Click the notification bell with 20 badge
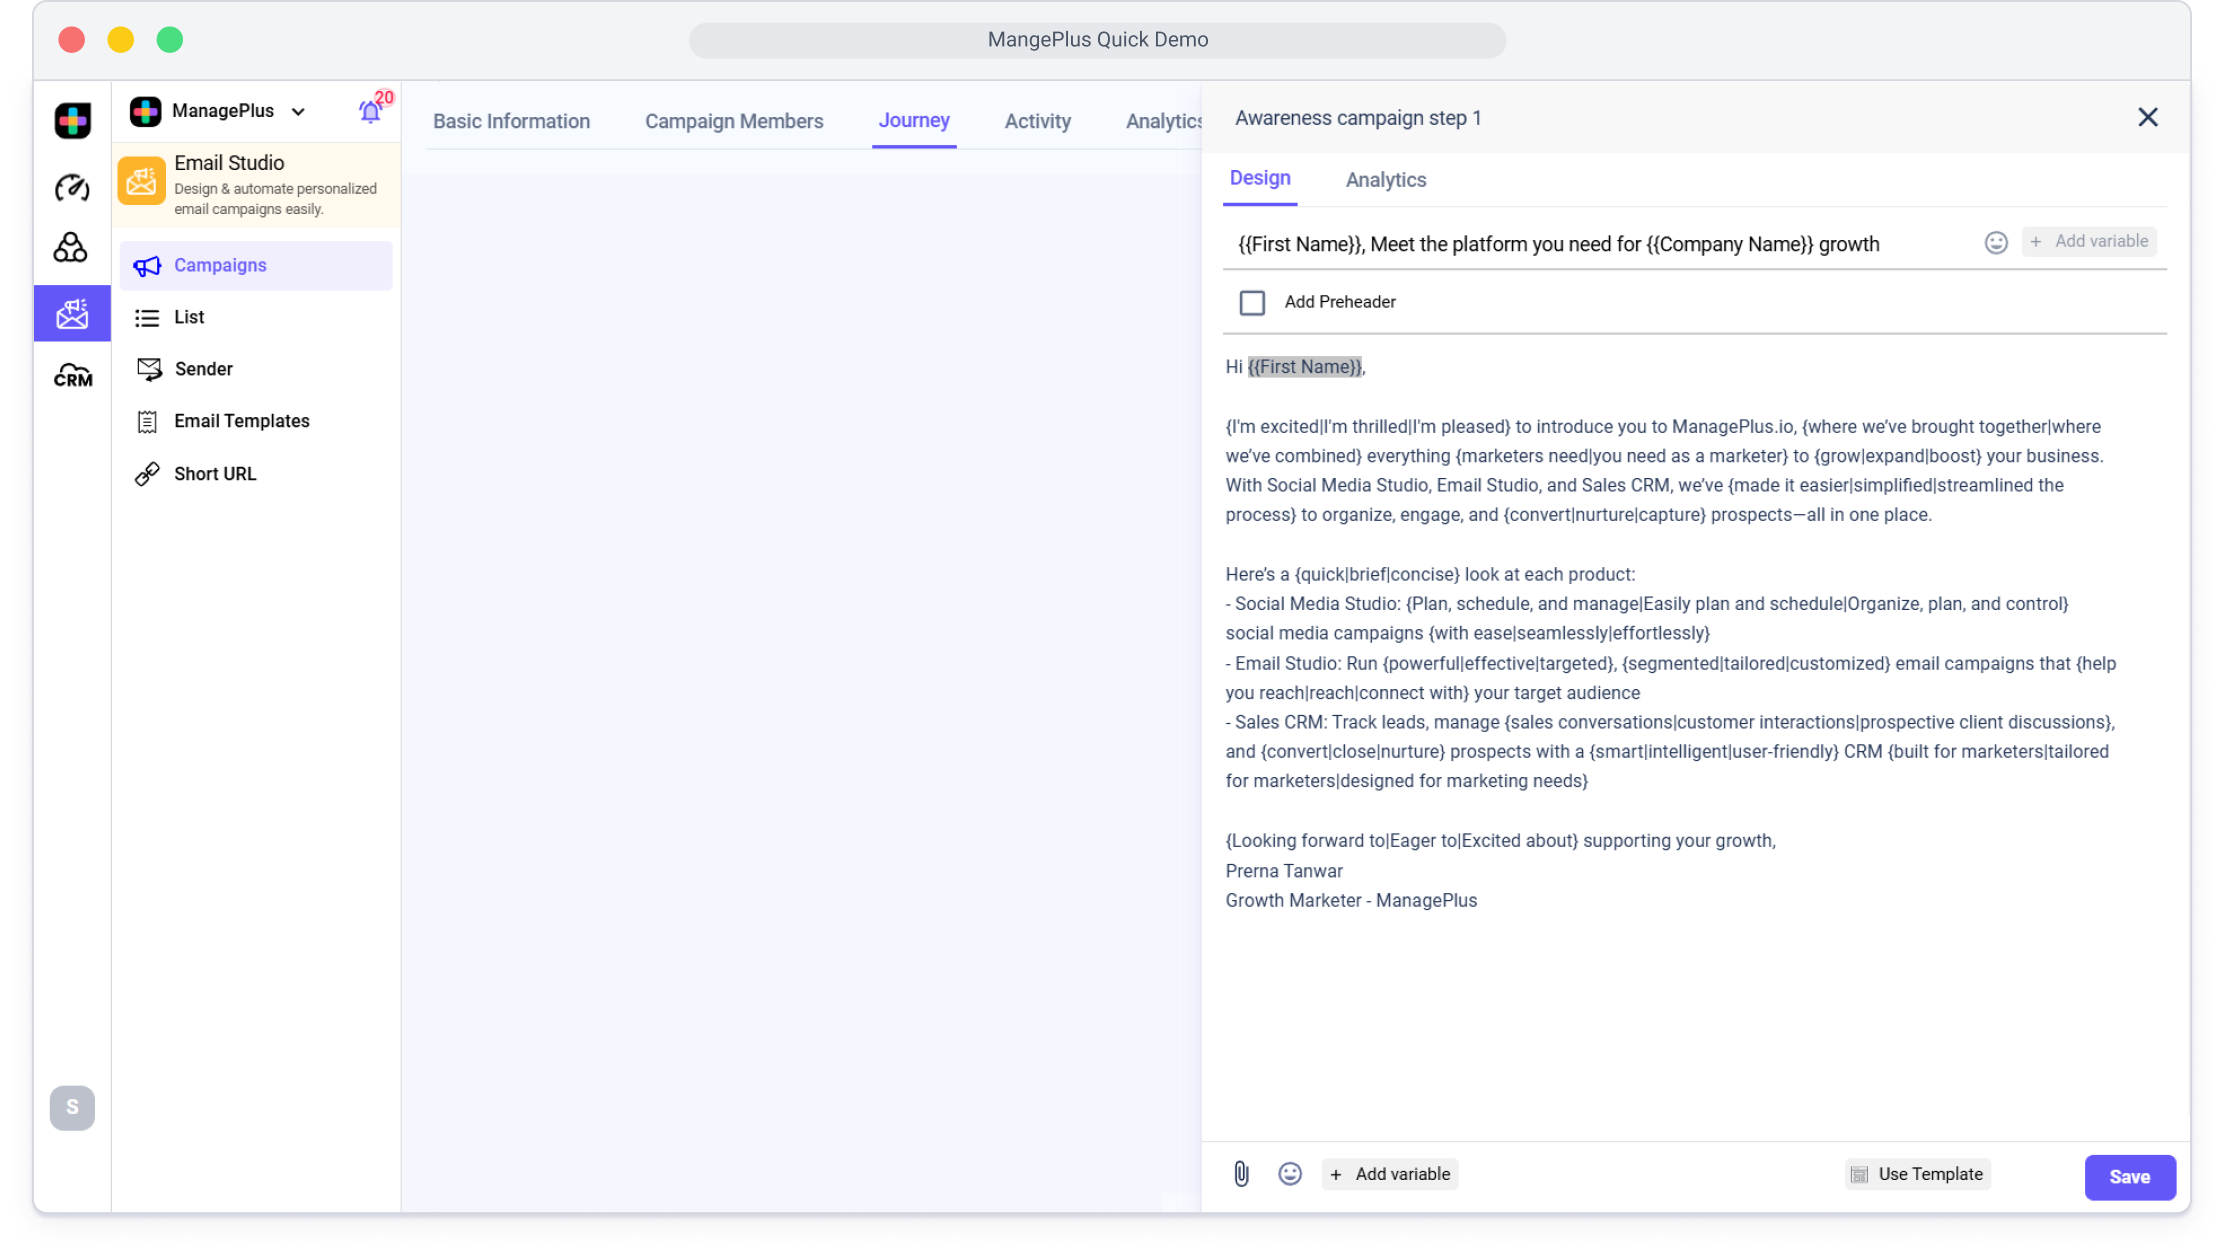Image resolution: width=2222 pixels, height=1252 pixels. coord(370,111)
